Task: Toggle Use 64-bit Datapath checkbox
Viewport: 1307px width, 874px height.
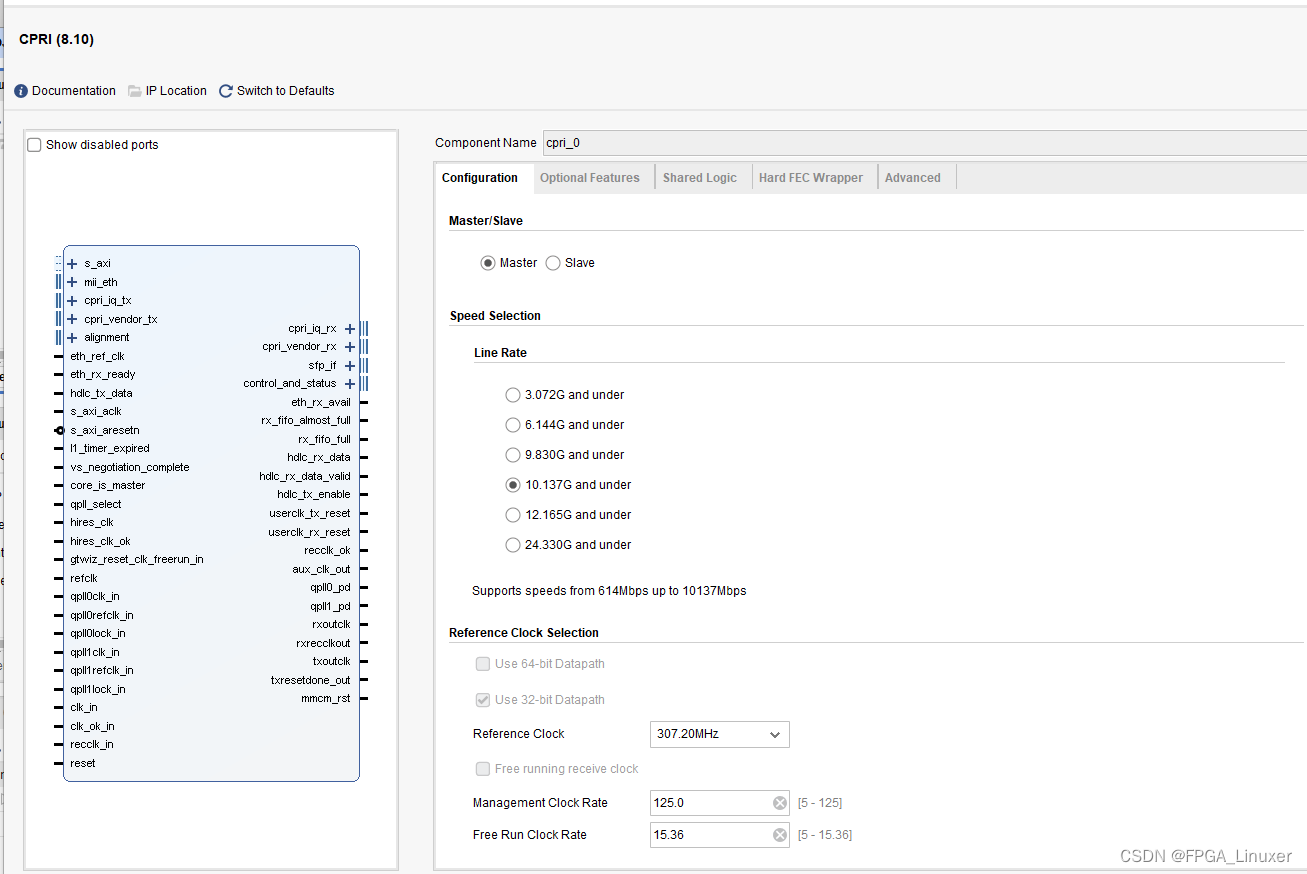Action: point(483,664)
